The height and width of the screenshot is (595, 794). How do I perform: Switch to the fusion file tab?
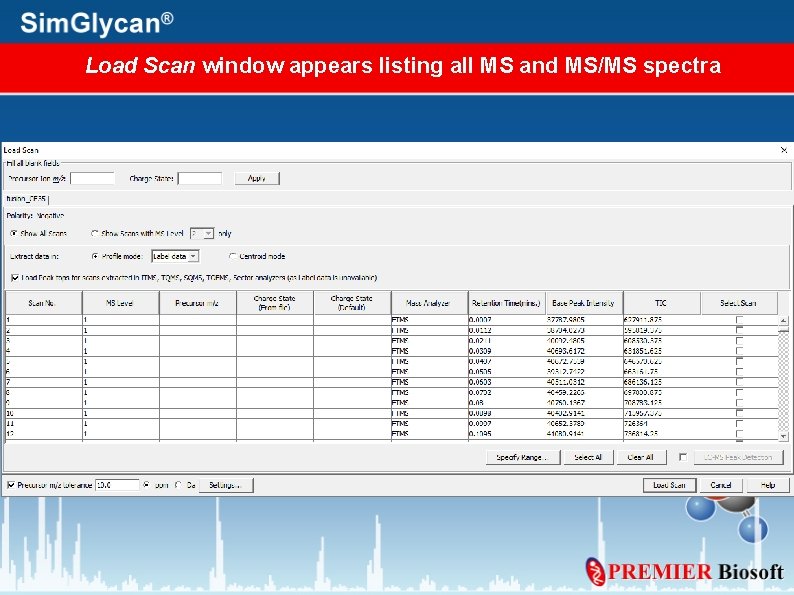click(26, 199)
